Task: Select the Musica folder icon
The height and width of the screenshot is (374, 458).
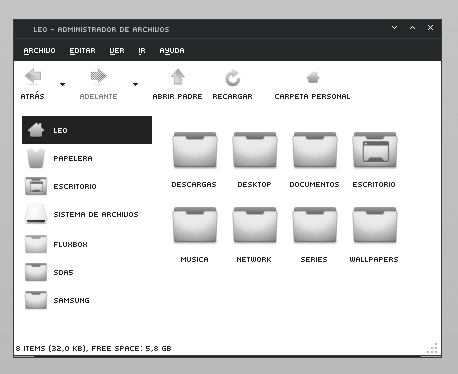Action: pyautogui.click(x=195, y=225)
